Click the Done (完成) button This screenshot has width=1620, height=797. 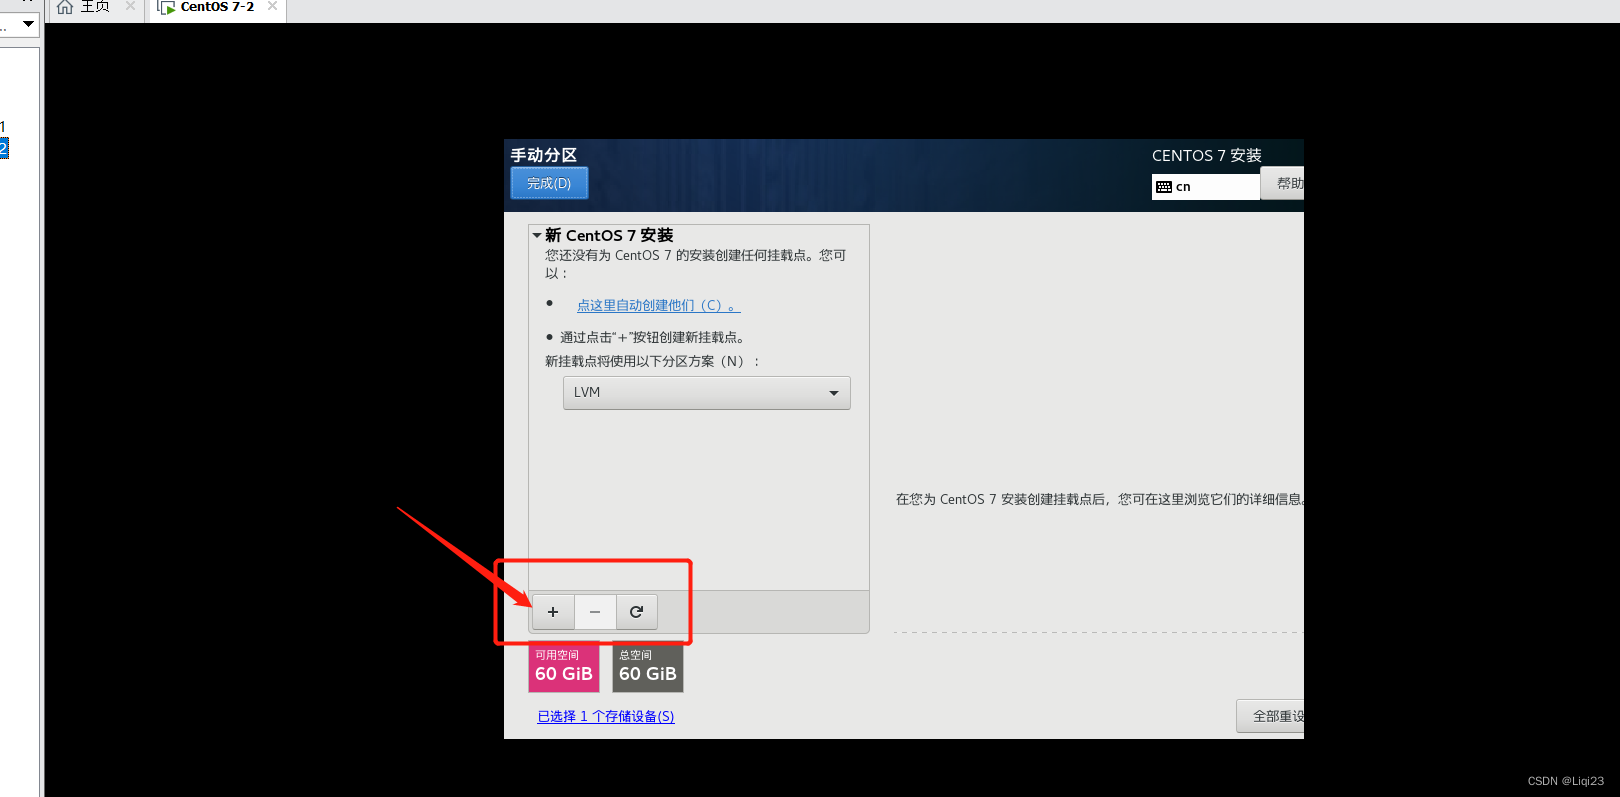point(549,183)
